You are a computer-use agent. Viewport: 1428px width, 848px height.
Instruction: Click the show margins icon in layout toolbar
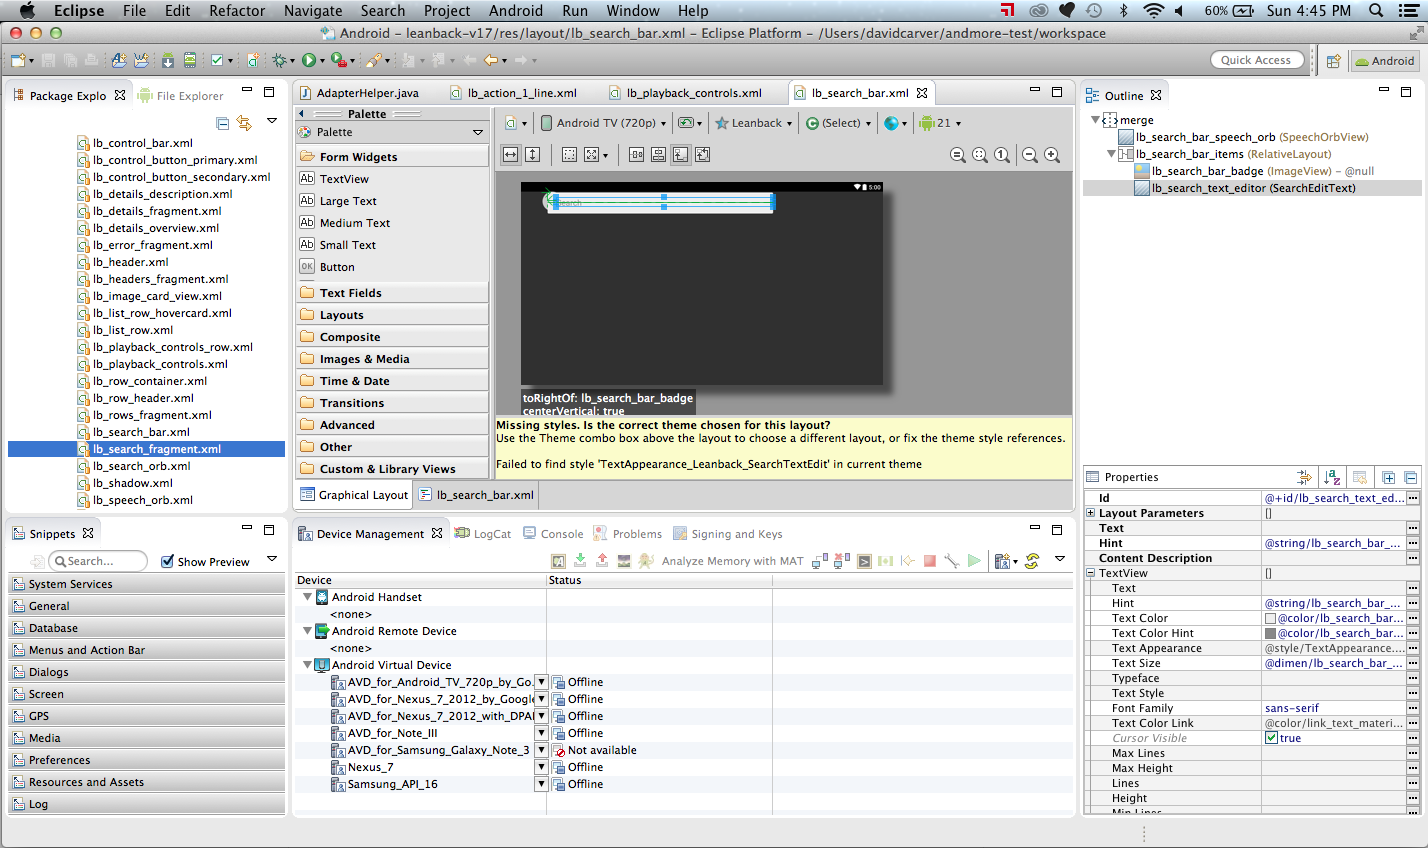point(569,154)
